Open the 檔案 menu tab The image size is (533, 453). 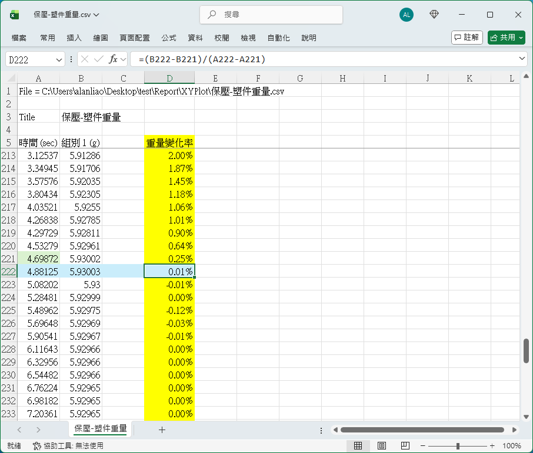19,38
